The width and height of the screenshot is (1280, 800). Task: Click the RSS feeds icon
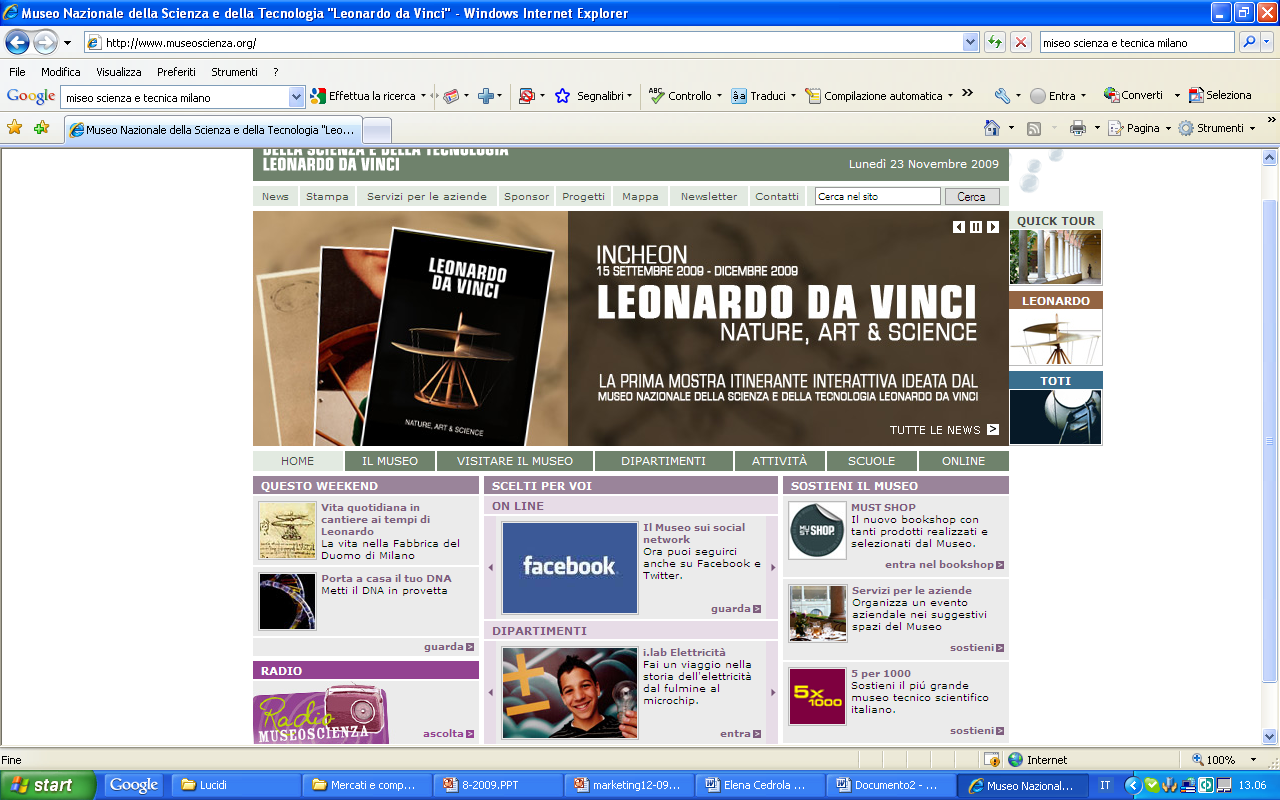pos(1034,128)
